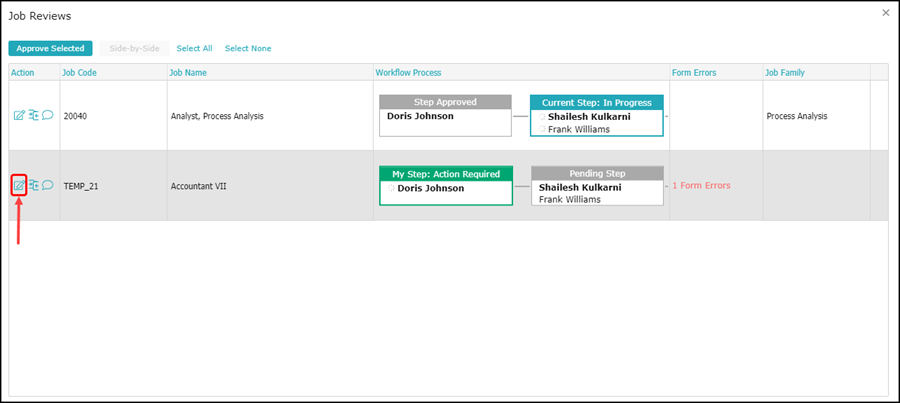Click the Workflow Process column header

click(x=408, y=73)
